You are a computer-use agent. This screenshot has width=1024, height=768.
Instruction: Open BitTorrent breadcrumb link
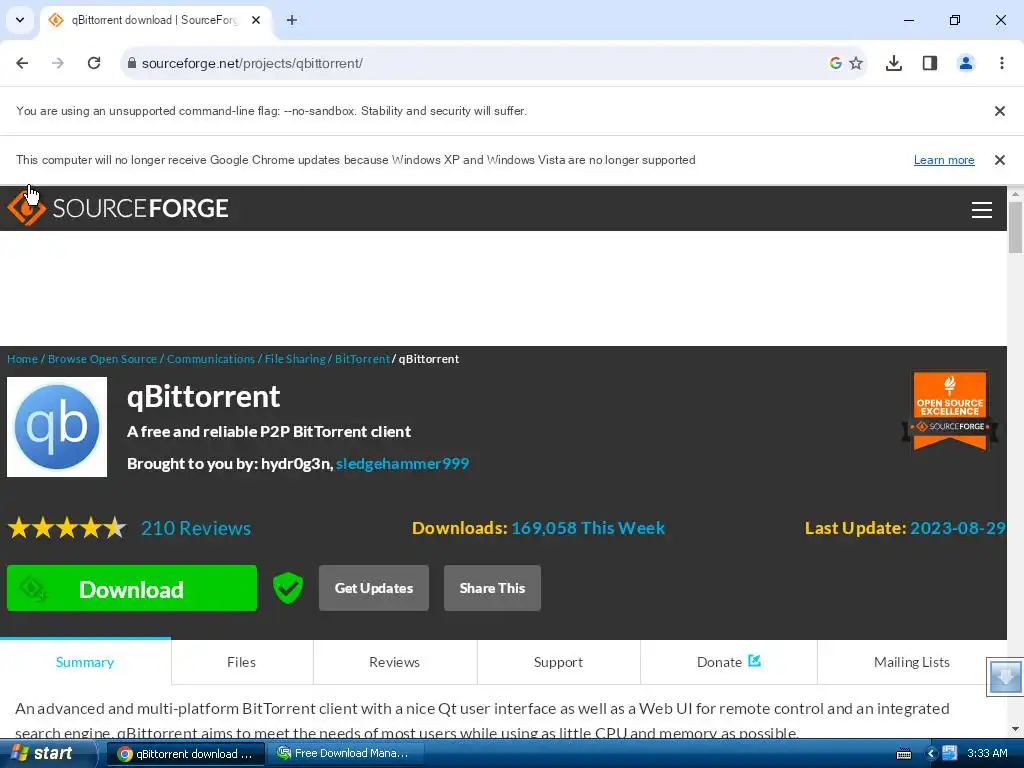click(362, 359)
